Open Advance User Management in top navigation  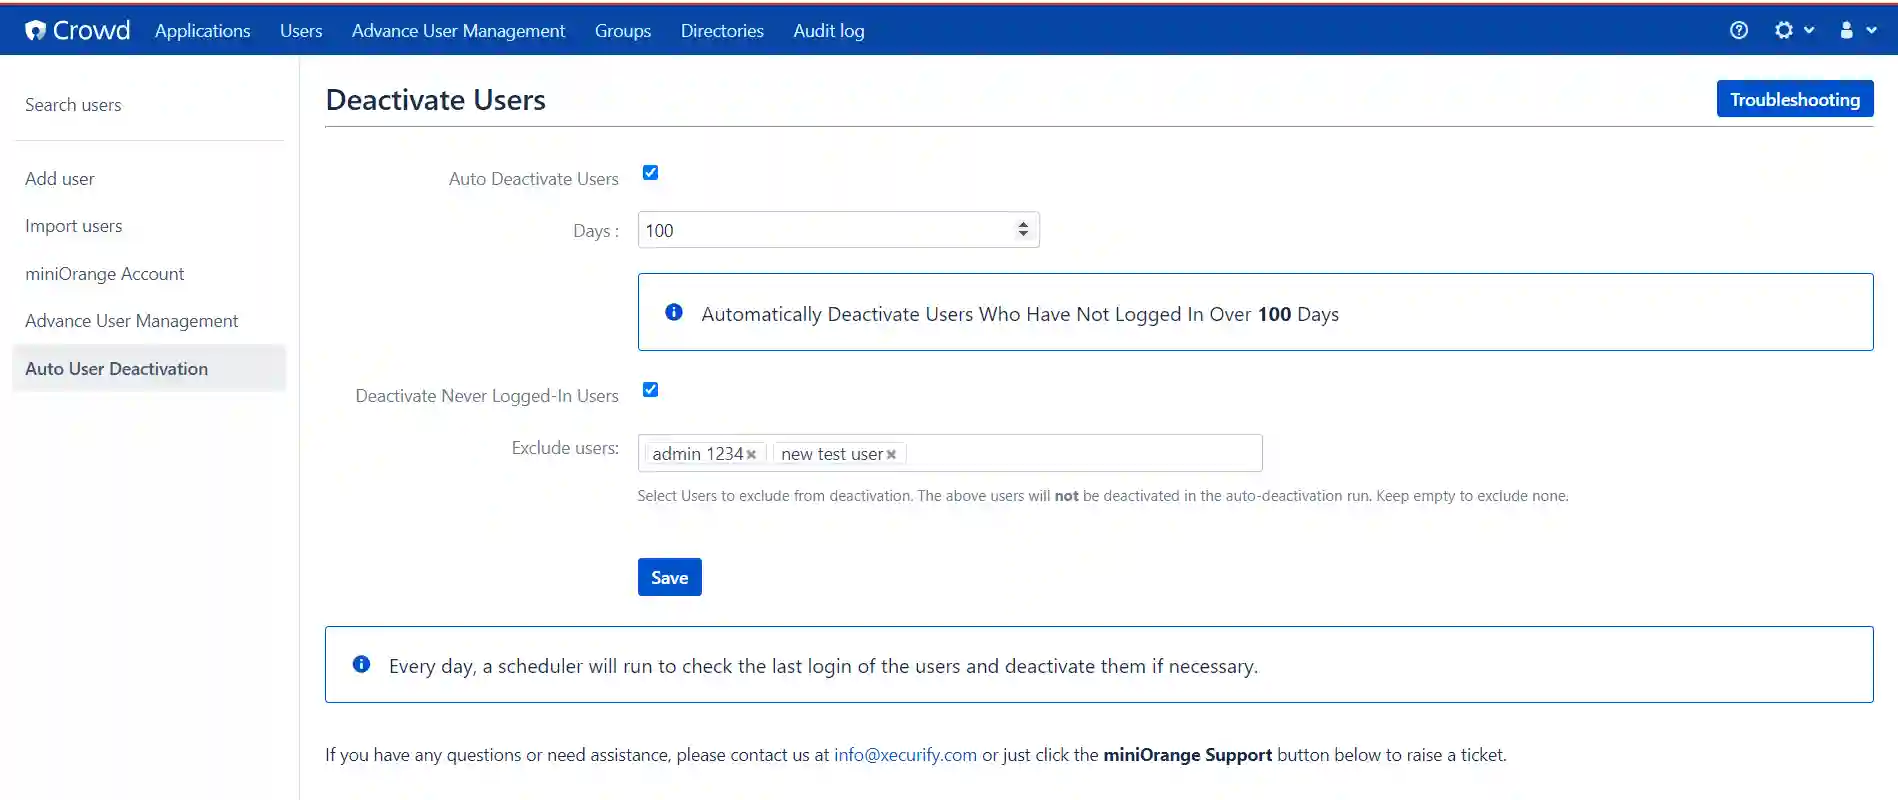point(458,31)
